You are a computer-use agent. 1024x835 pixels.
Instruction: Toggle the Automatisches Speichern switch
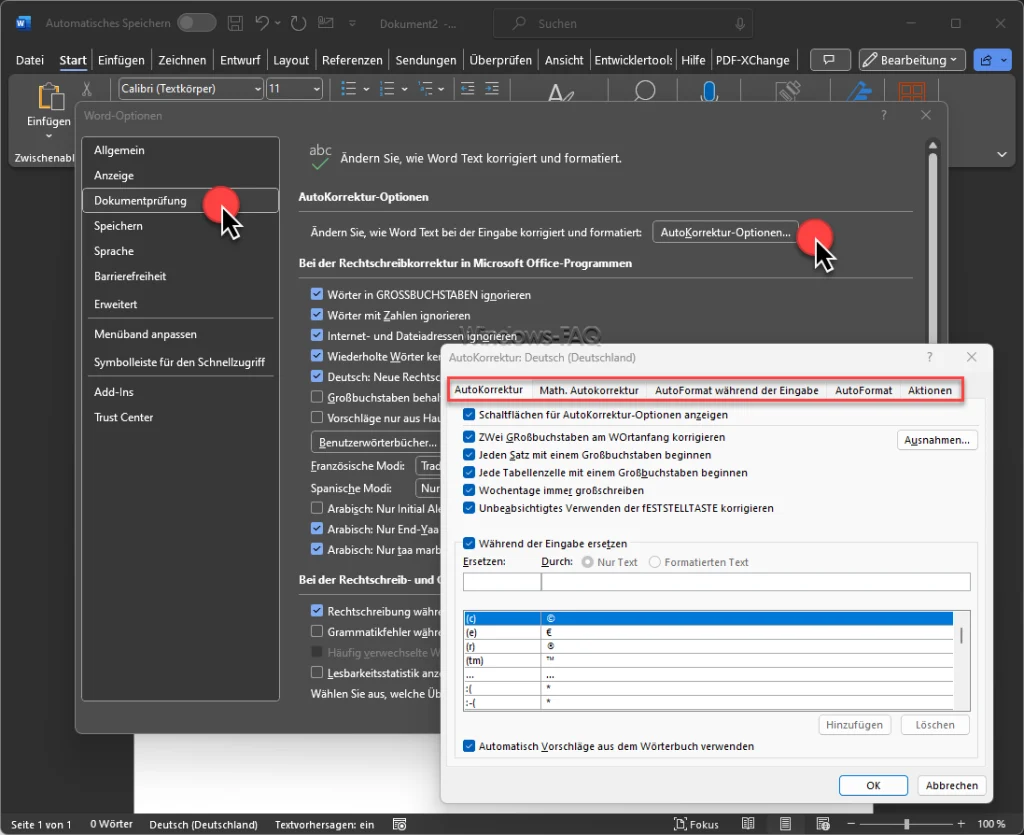click(196, 23)
